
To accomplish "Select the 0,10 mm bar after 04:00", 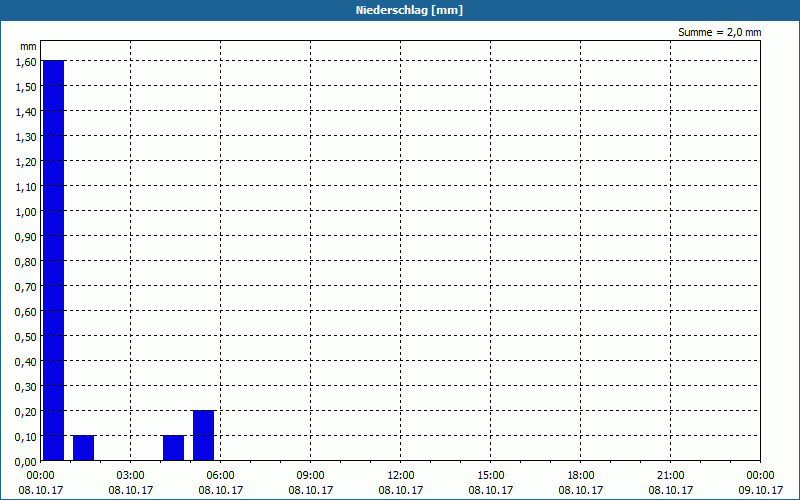I will click(x=173, y=448).
